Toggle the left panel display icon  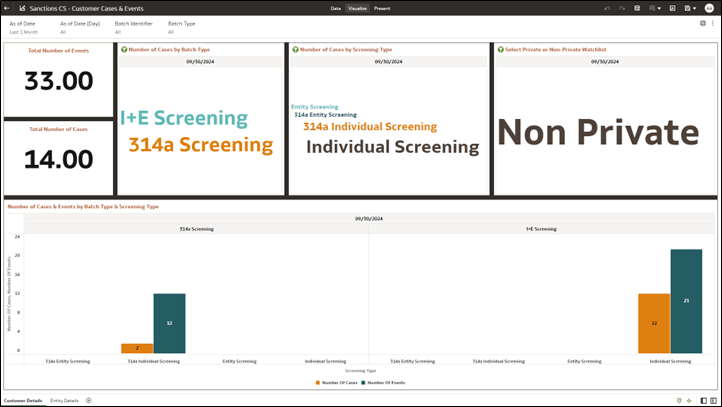click(704, 401)
